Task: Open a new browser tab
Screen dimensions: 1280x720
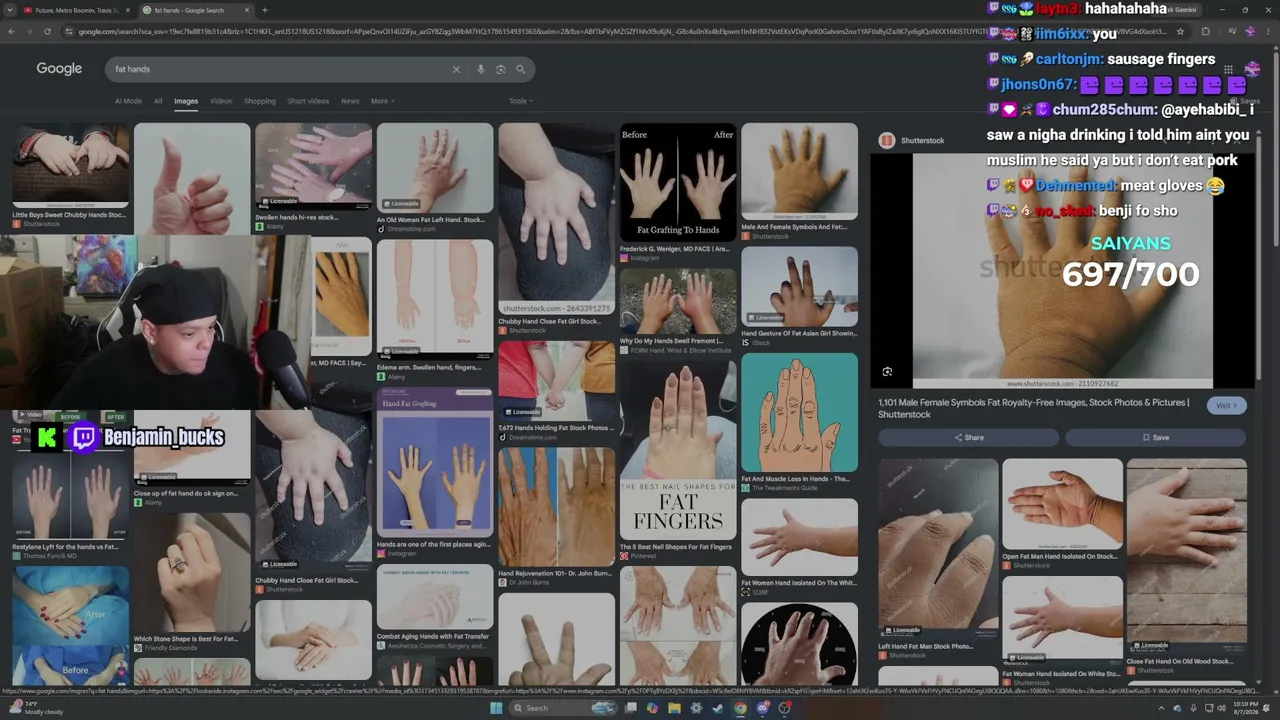Action: click(x=265, y=10)
